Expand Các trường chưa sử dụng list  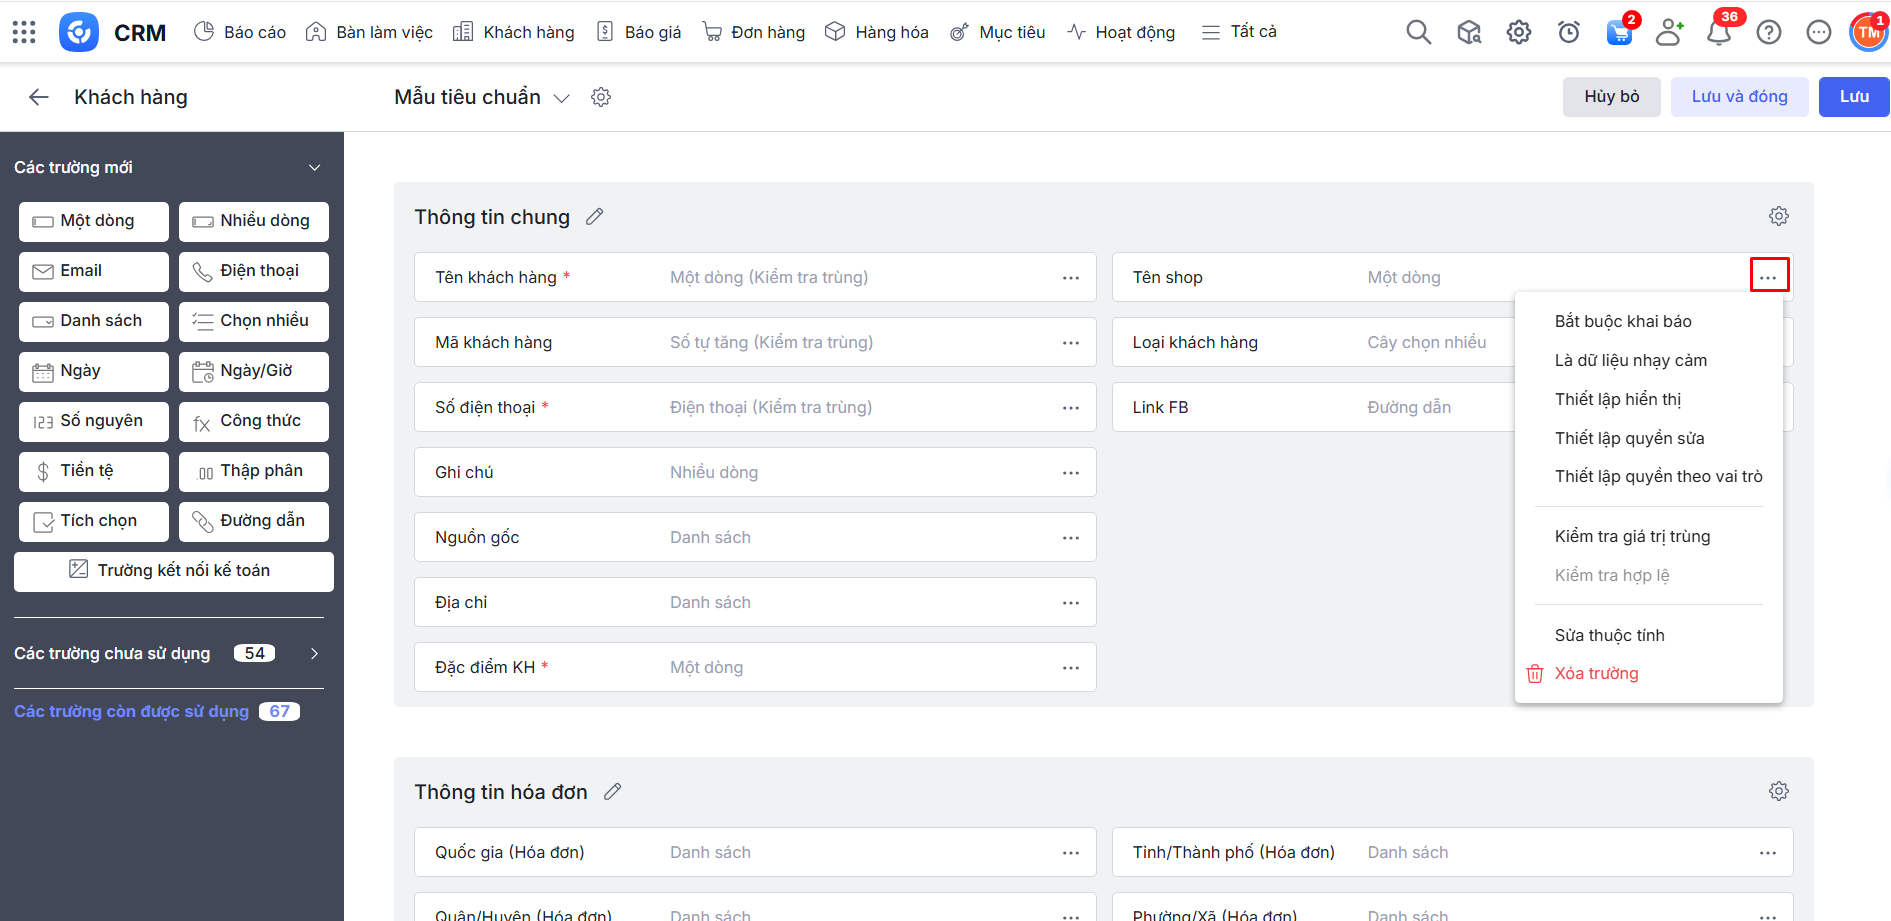314,653
